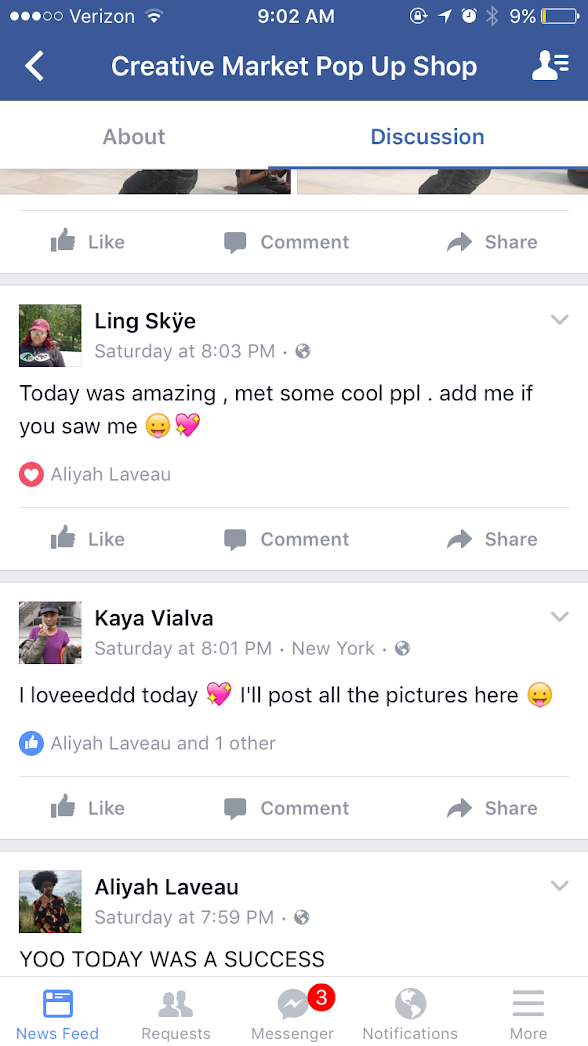Screen dimensions: 588x1046
Task: Go to News Feed
Action: [57, 1014]
